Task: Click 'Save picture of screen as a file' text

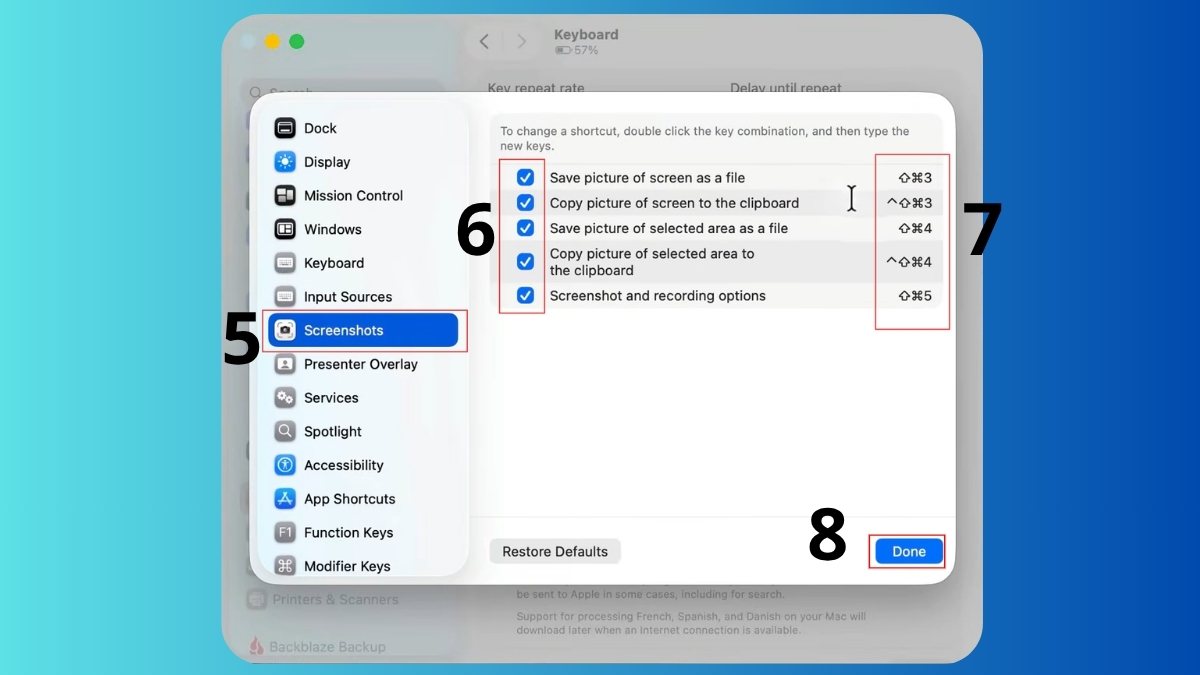Action: pyautogui.click(x=647, y=178)
